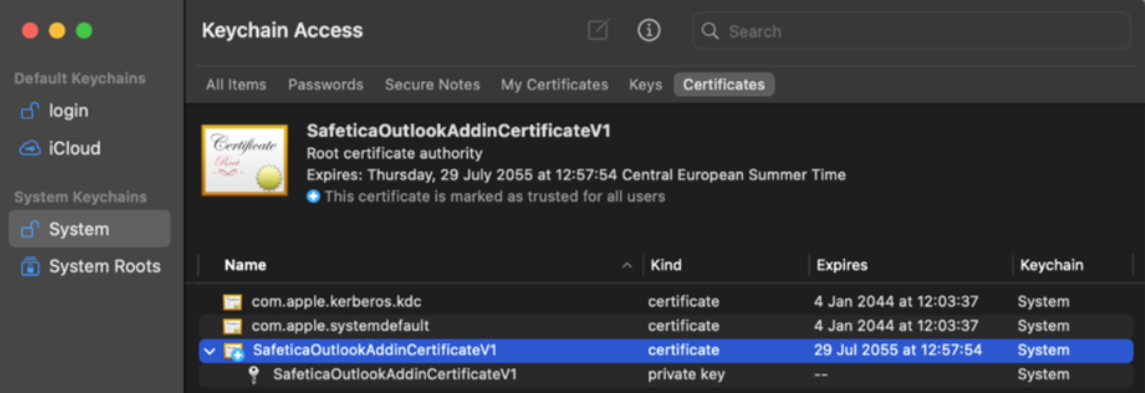Select the com.apple.kerberos.kdc row
This screenshot has width=1145, height=393.
(666, 302)
